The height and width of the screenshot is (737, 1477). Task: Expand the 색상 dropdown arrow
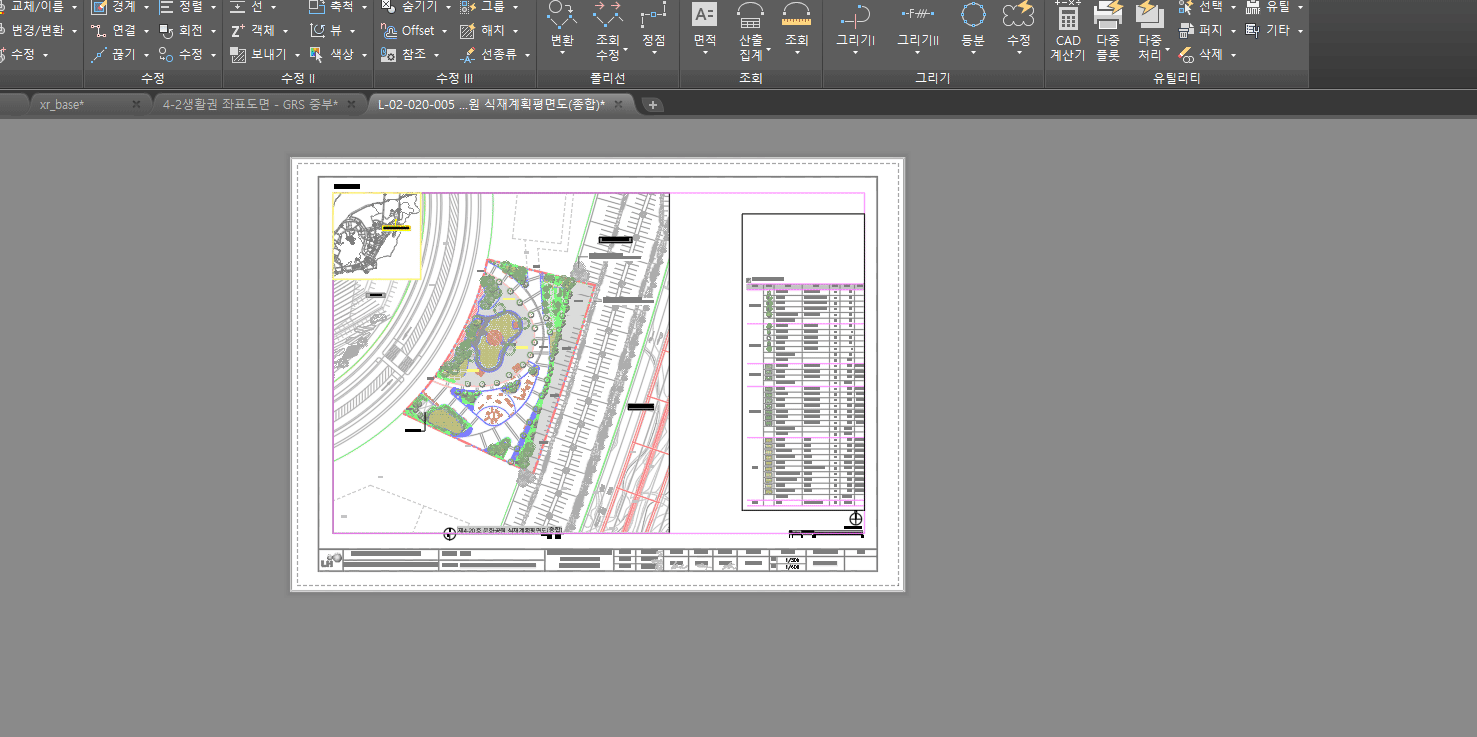(x=365, y=55)
